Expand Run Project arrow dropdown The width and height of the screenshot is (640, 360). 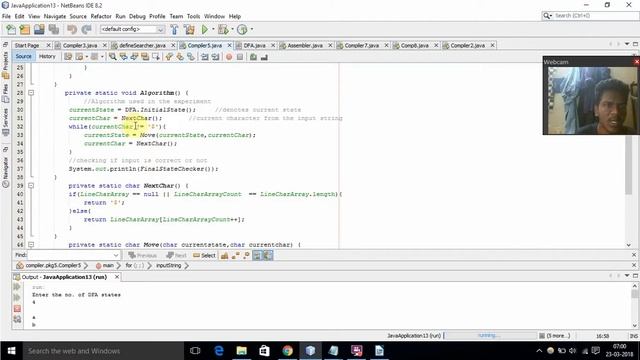(x=213, y=29)
